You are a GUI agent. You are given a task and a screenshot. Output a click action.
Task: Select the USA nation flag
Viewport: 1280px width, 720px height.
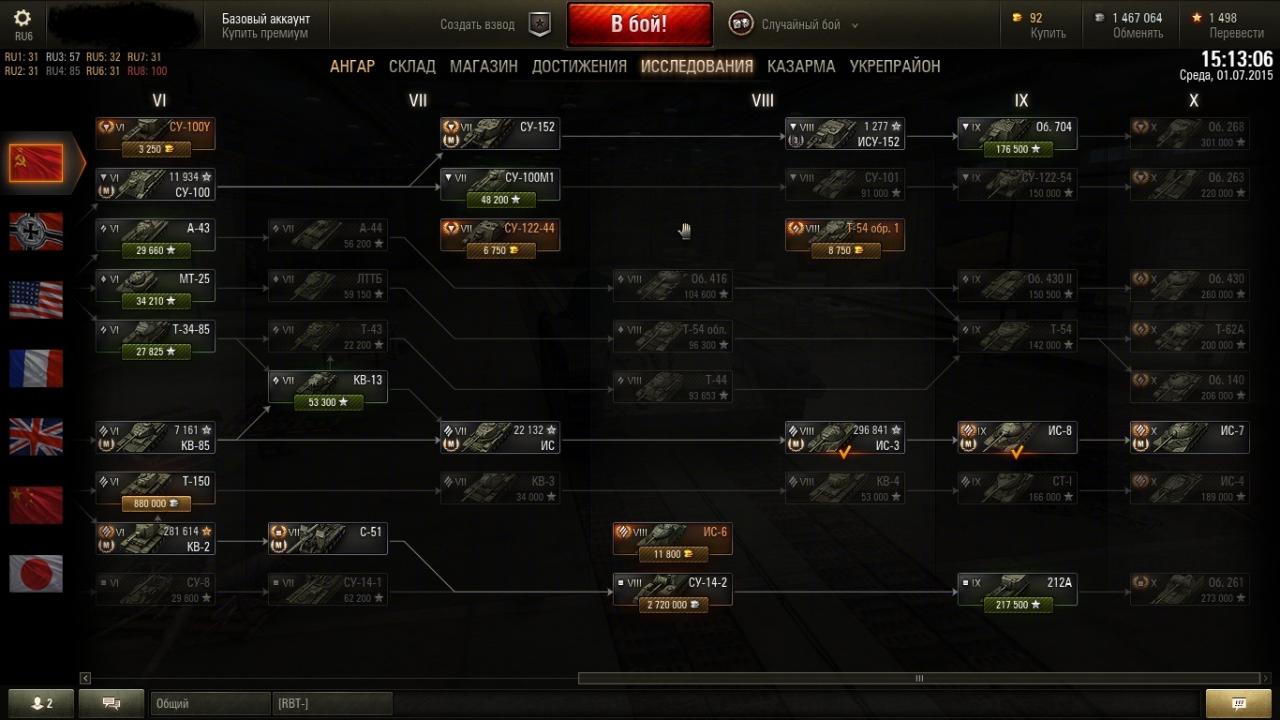coord(36,299)
